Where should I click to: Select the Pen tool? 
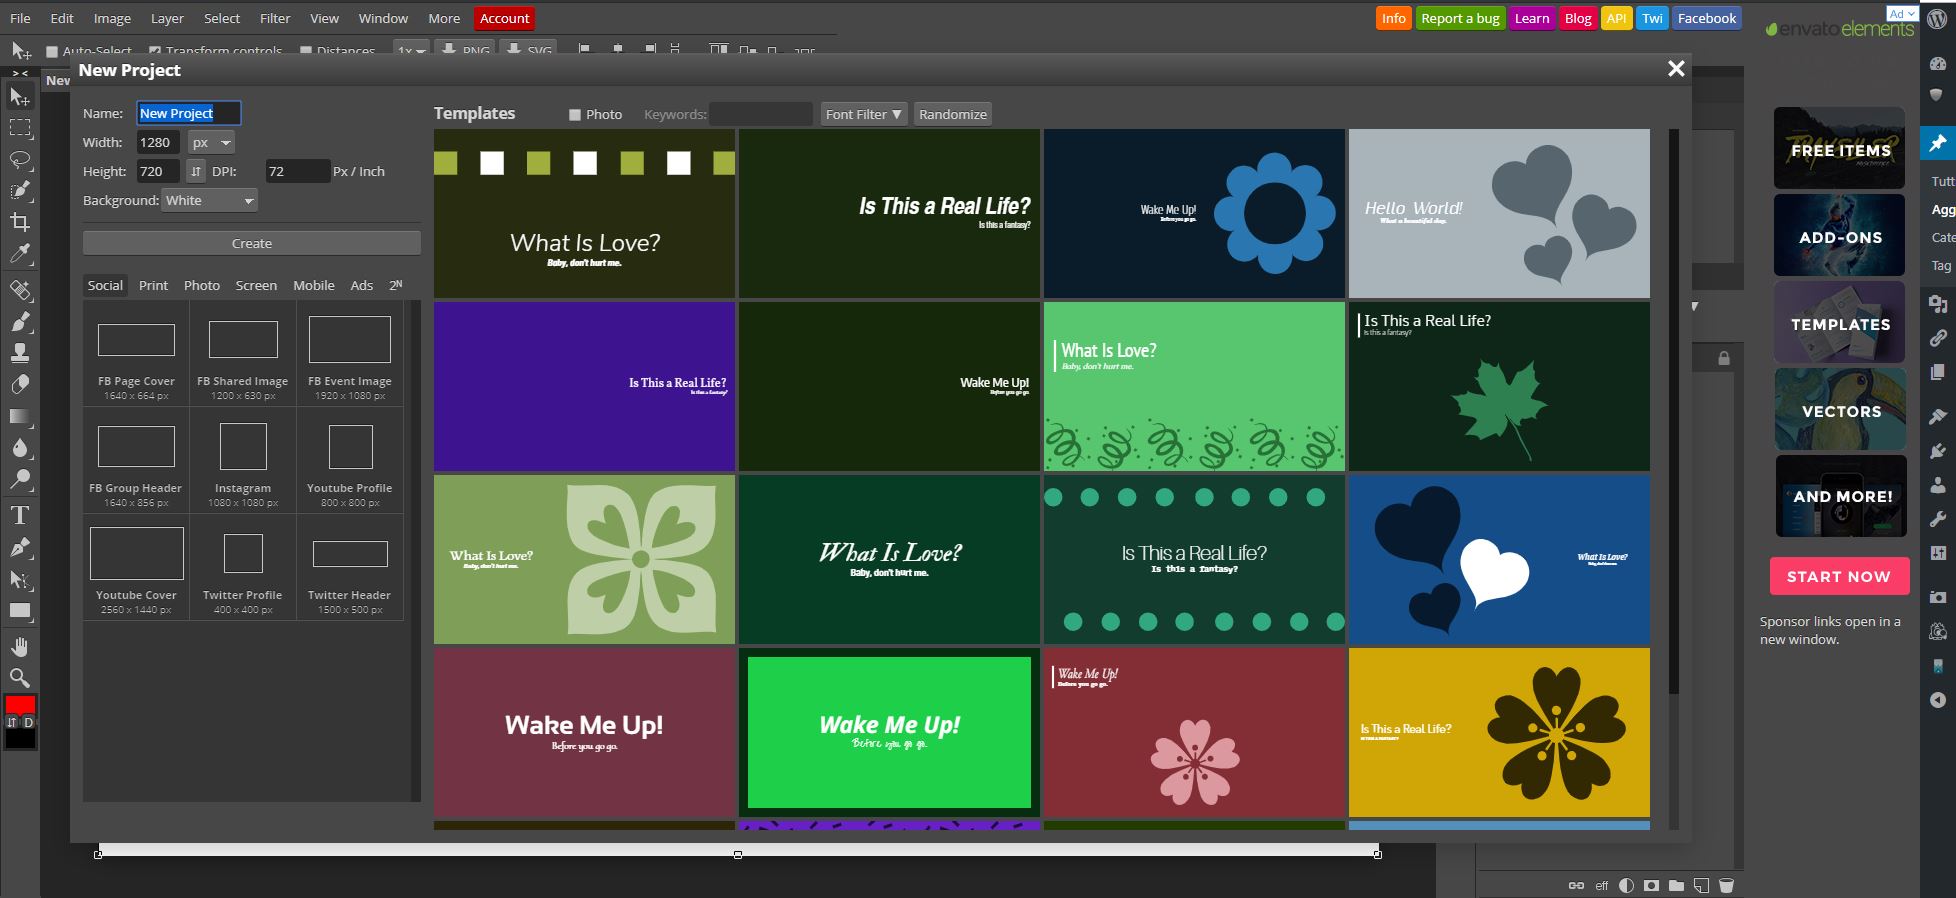tap(20, 547)
